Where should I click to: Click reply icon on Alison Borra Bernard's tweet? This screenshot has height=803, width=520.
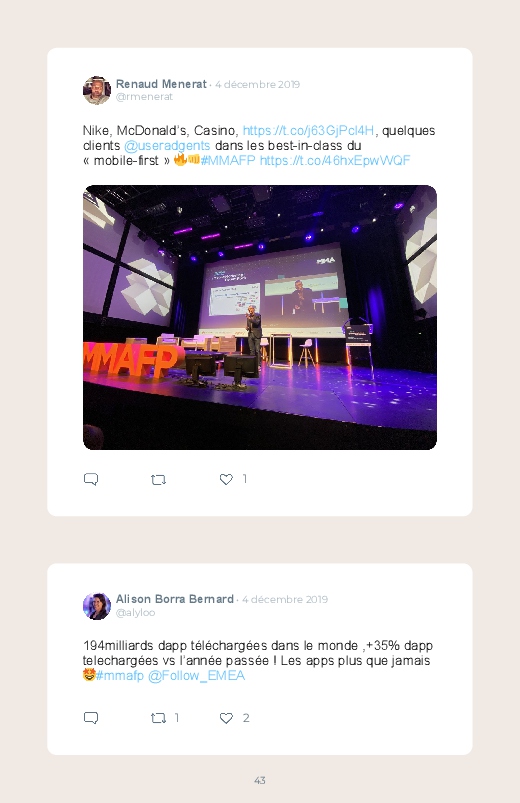91,718
